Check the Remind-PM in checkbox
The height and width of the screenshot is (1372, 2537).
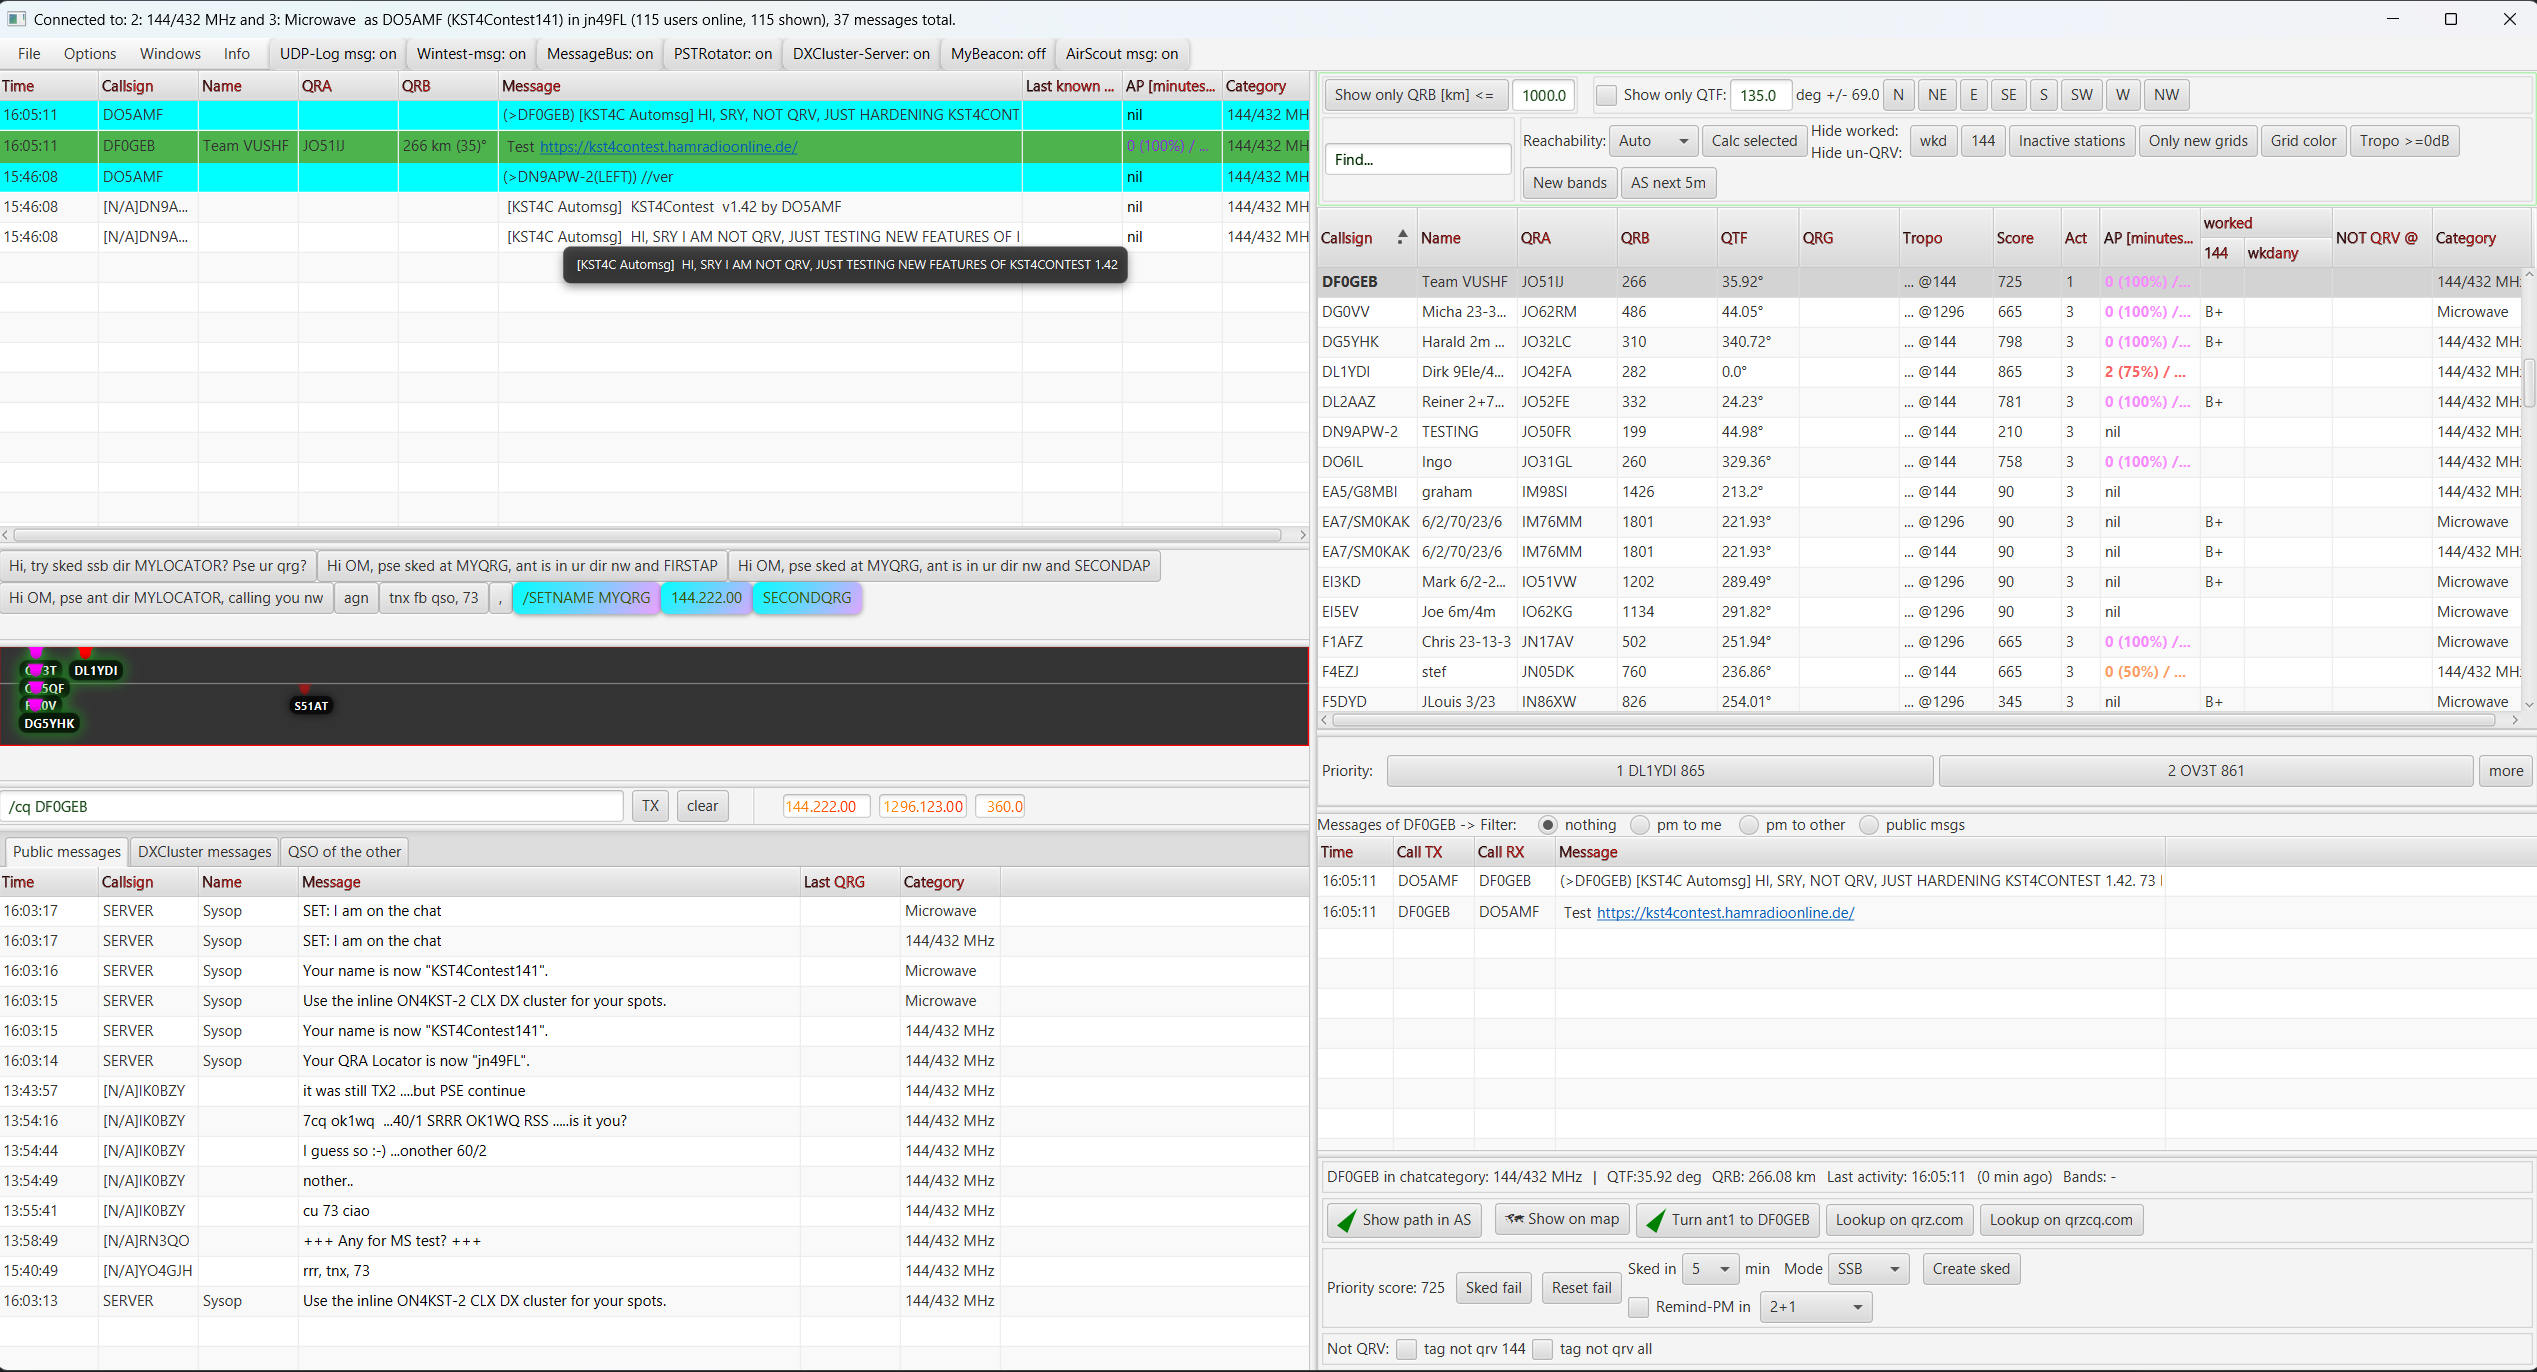[x=1639, y=1307]
